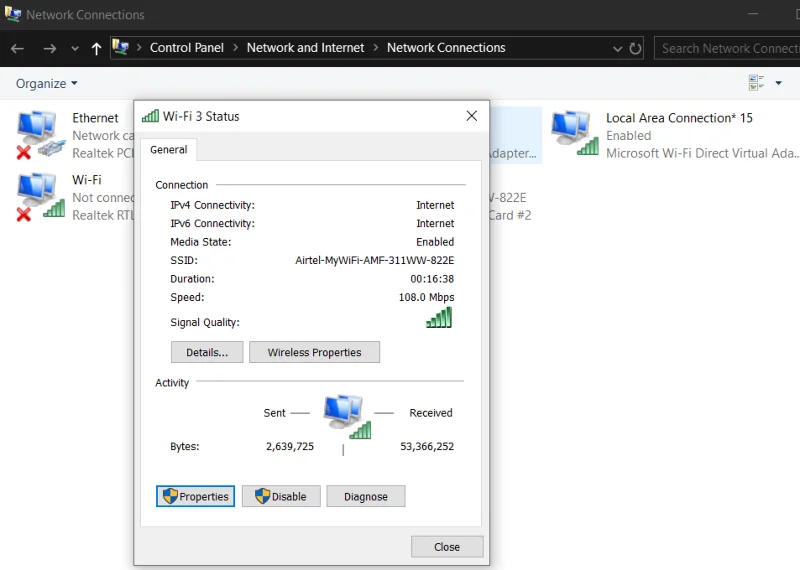Click breadcrumb chevron after Network and Internet
The image size is (800, 570).
pyautogui.click(x=376, y=47)
